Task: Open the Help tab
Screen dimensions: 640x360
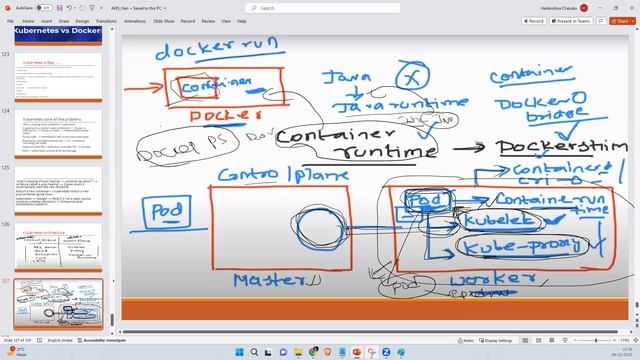Action: [242, 21]
